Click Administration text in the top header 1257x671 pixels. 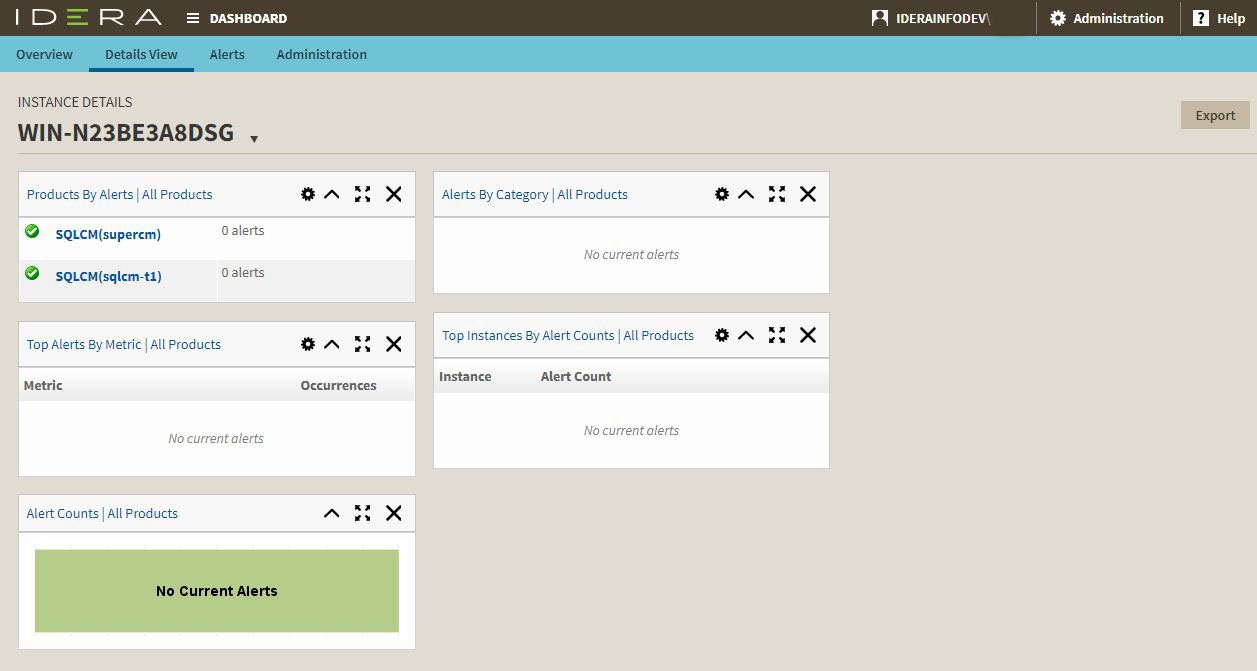click(1118, 18)
